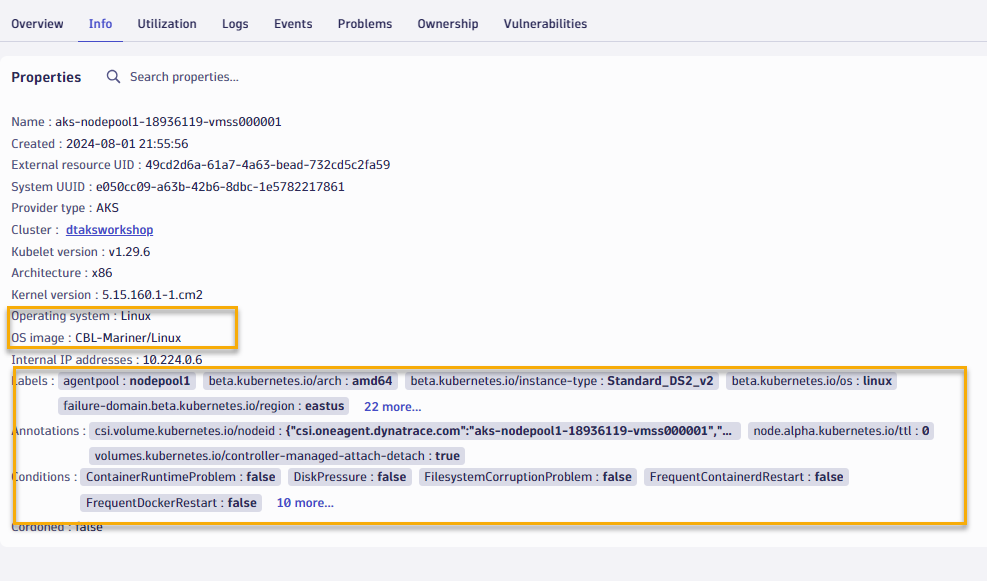Open the Ownership tab
Screen dimensions: 987x581
tap(448, 24)
